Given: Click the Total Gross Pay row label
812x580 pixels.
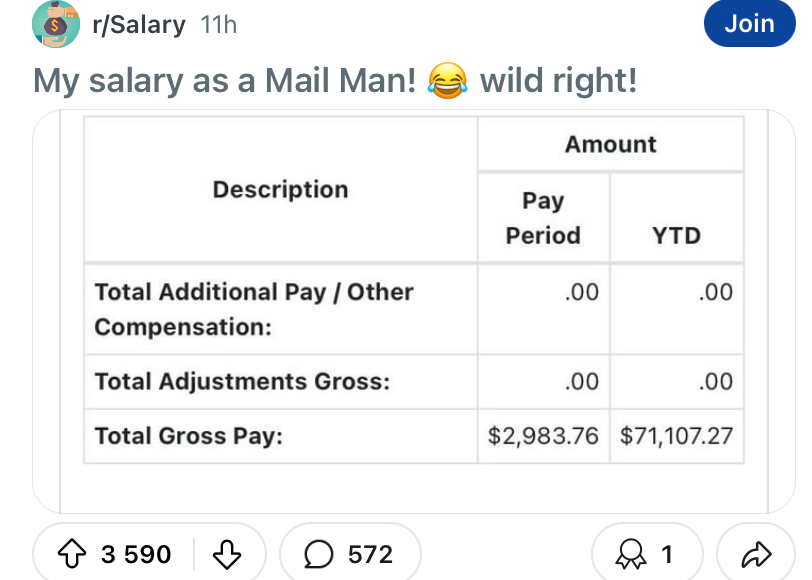Looking at the screenshot, I should click(x=188, y=436).
